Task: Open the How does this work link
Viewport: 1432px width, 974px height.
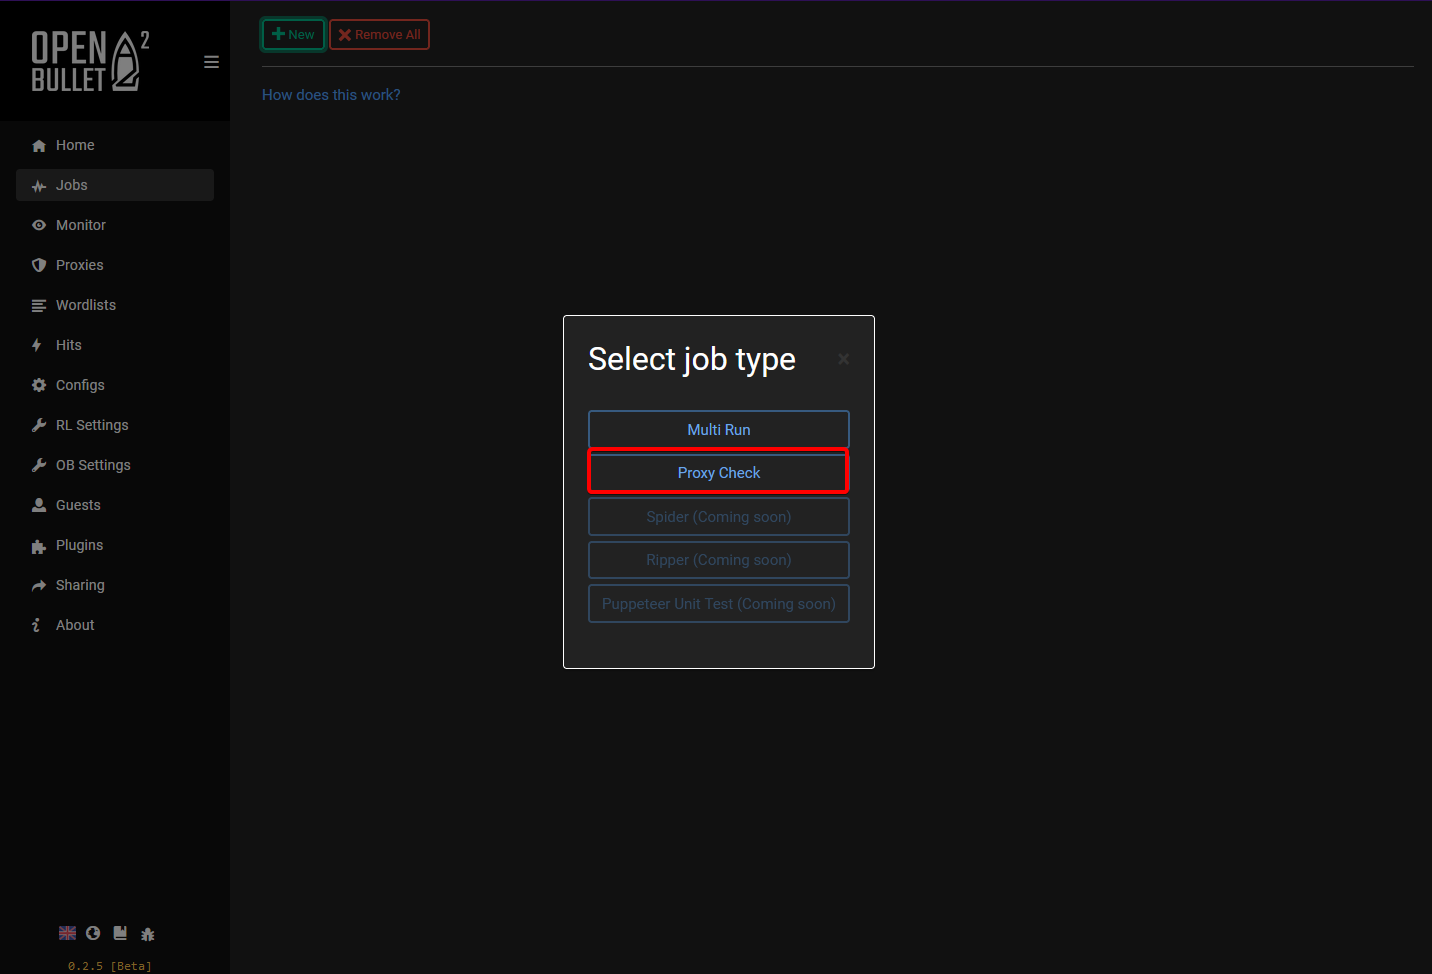Action: coord(331,95)
